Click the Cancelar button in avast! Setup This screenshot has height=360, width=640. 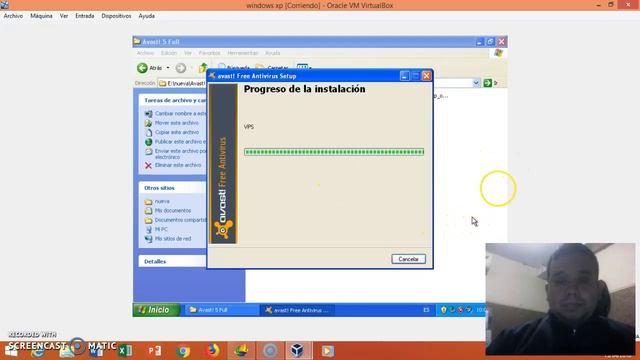(x=408, y=259)
